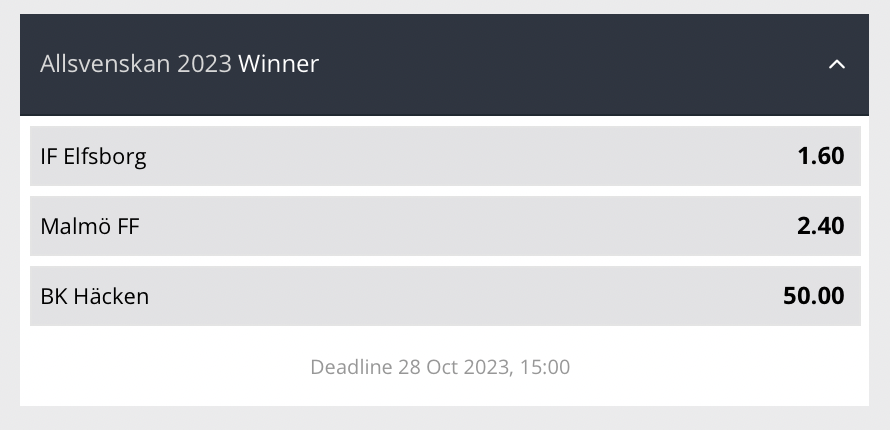The width and height of the screenshot is (890, 430).
Task: Click the Deadline label text
Action: (x=352, y=367)
